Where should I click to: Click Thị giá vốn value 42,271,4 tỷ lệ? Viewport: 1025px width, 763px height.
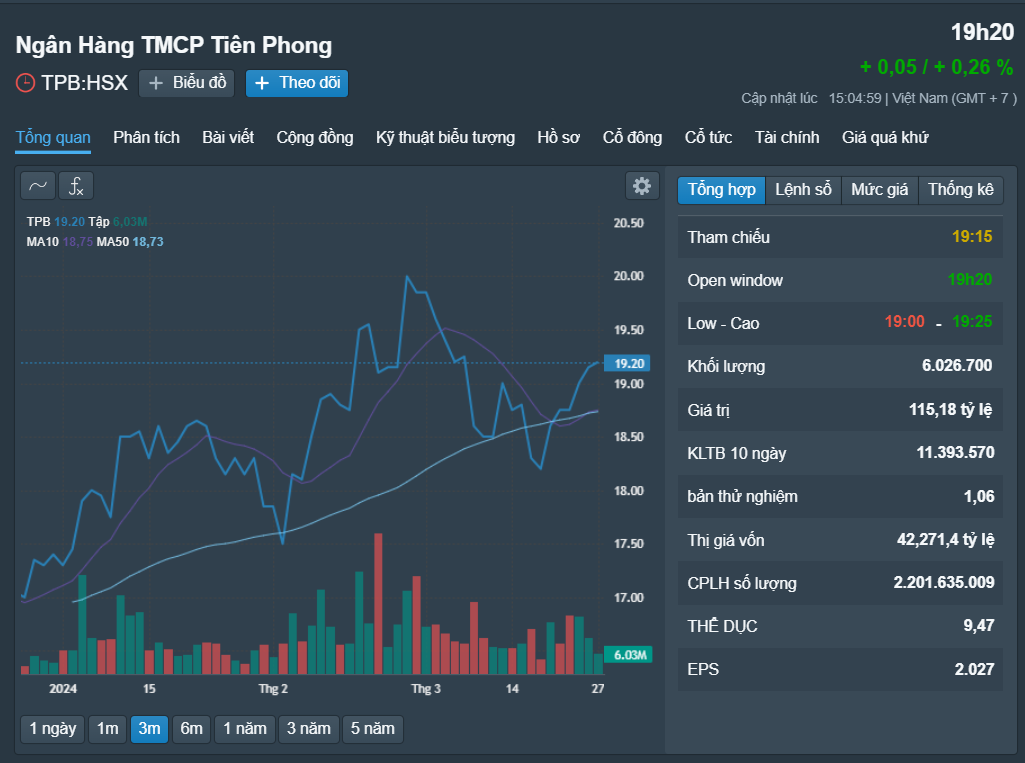[945, 539]
